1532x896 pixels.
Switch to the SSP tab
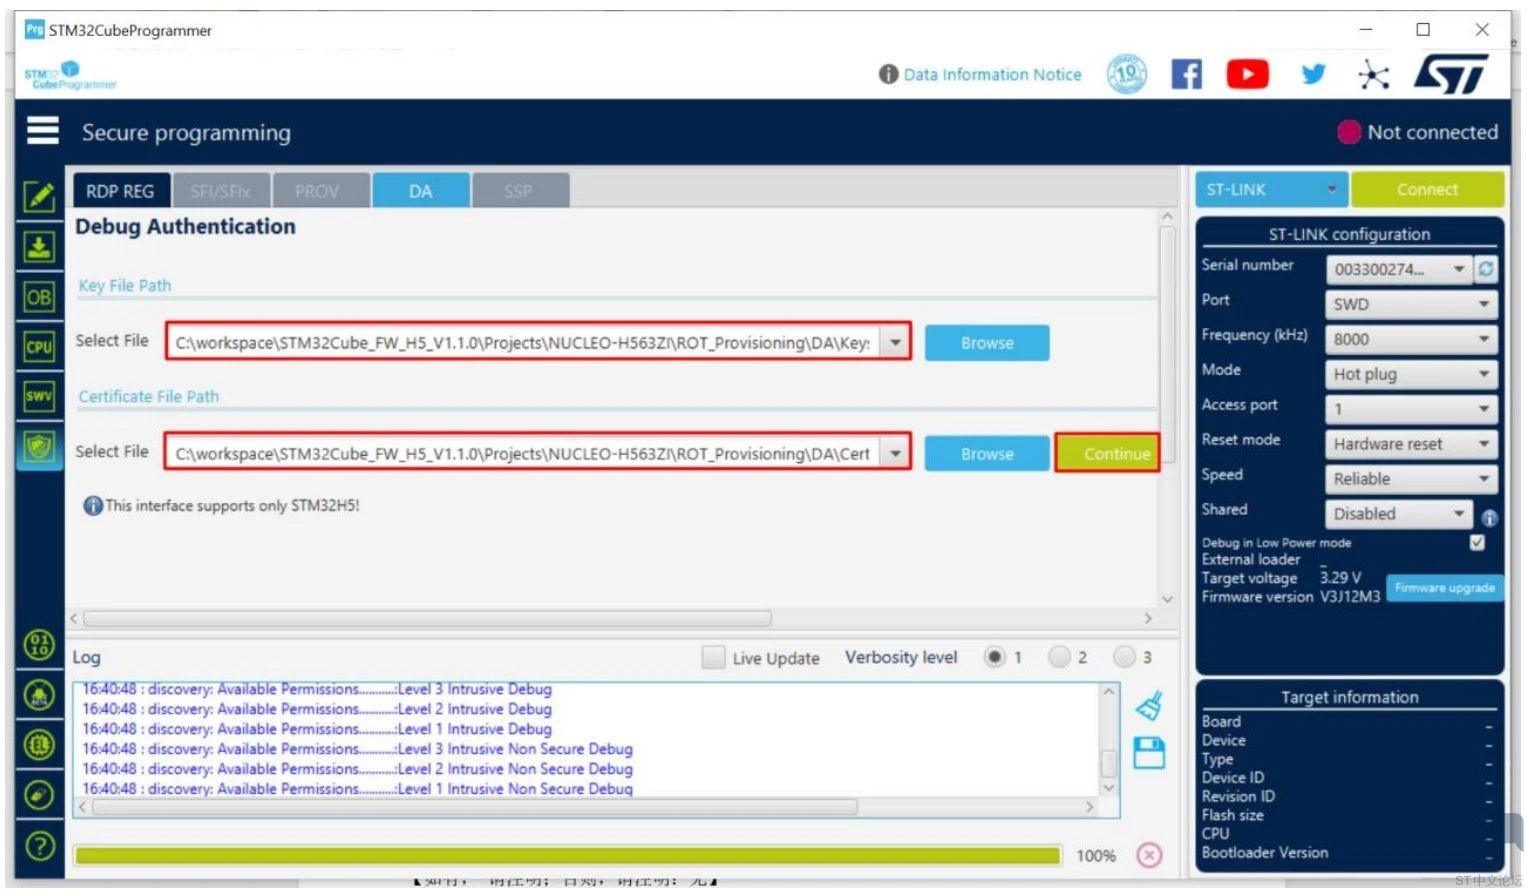pos(519,191)
